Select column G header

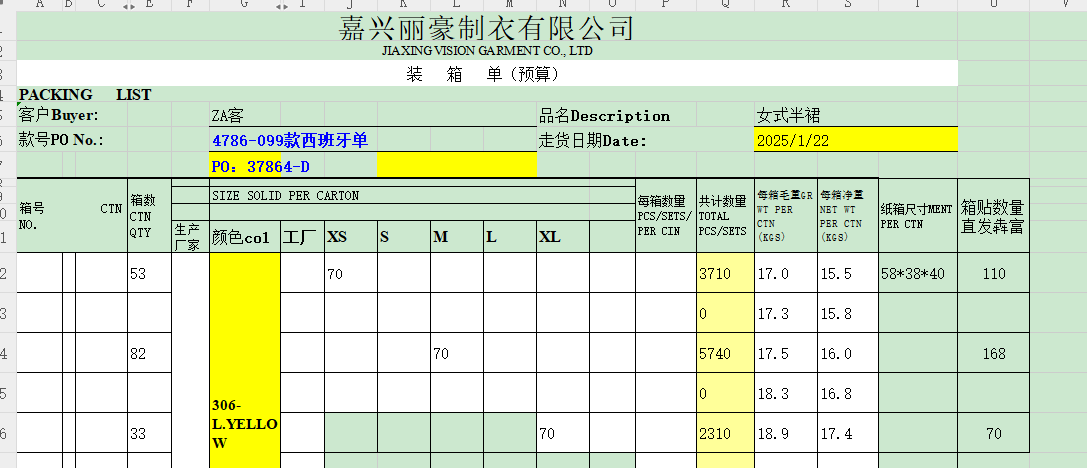click(244, 6)
